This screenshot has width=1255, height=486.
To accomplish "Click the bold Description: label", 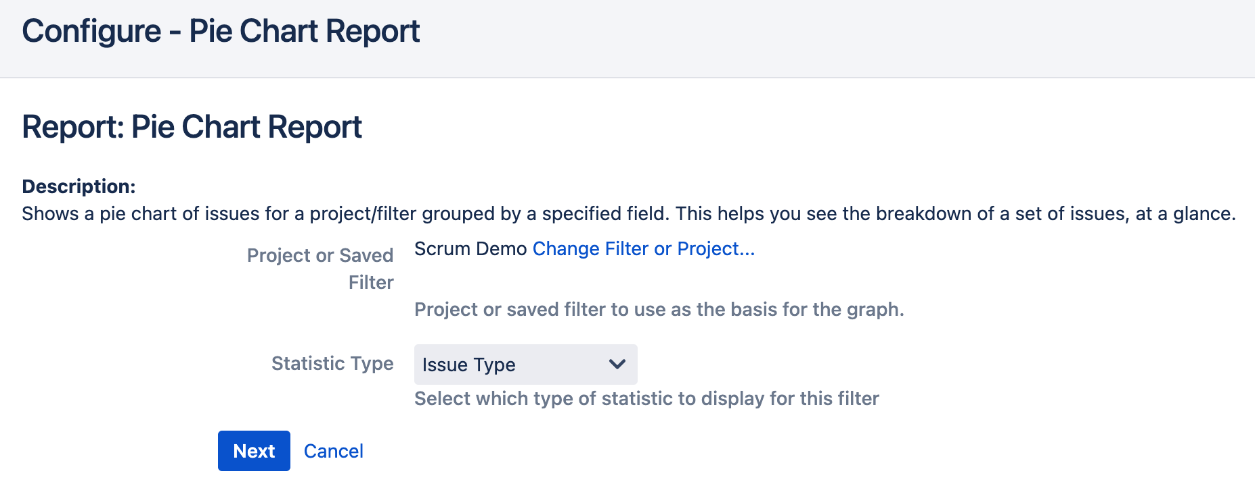I will click(78, 186).
